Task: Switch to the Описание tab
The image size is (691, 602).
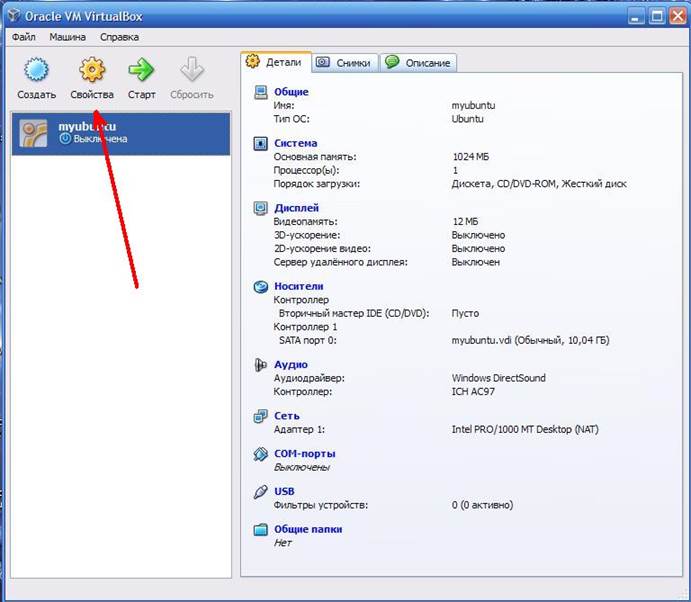Action: tap(418, 63)
